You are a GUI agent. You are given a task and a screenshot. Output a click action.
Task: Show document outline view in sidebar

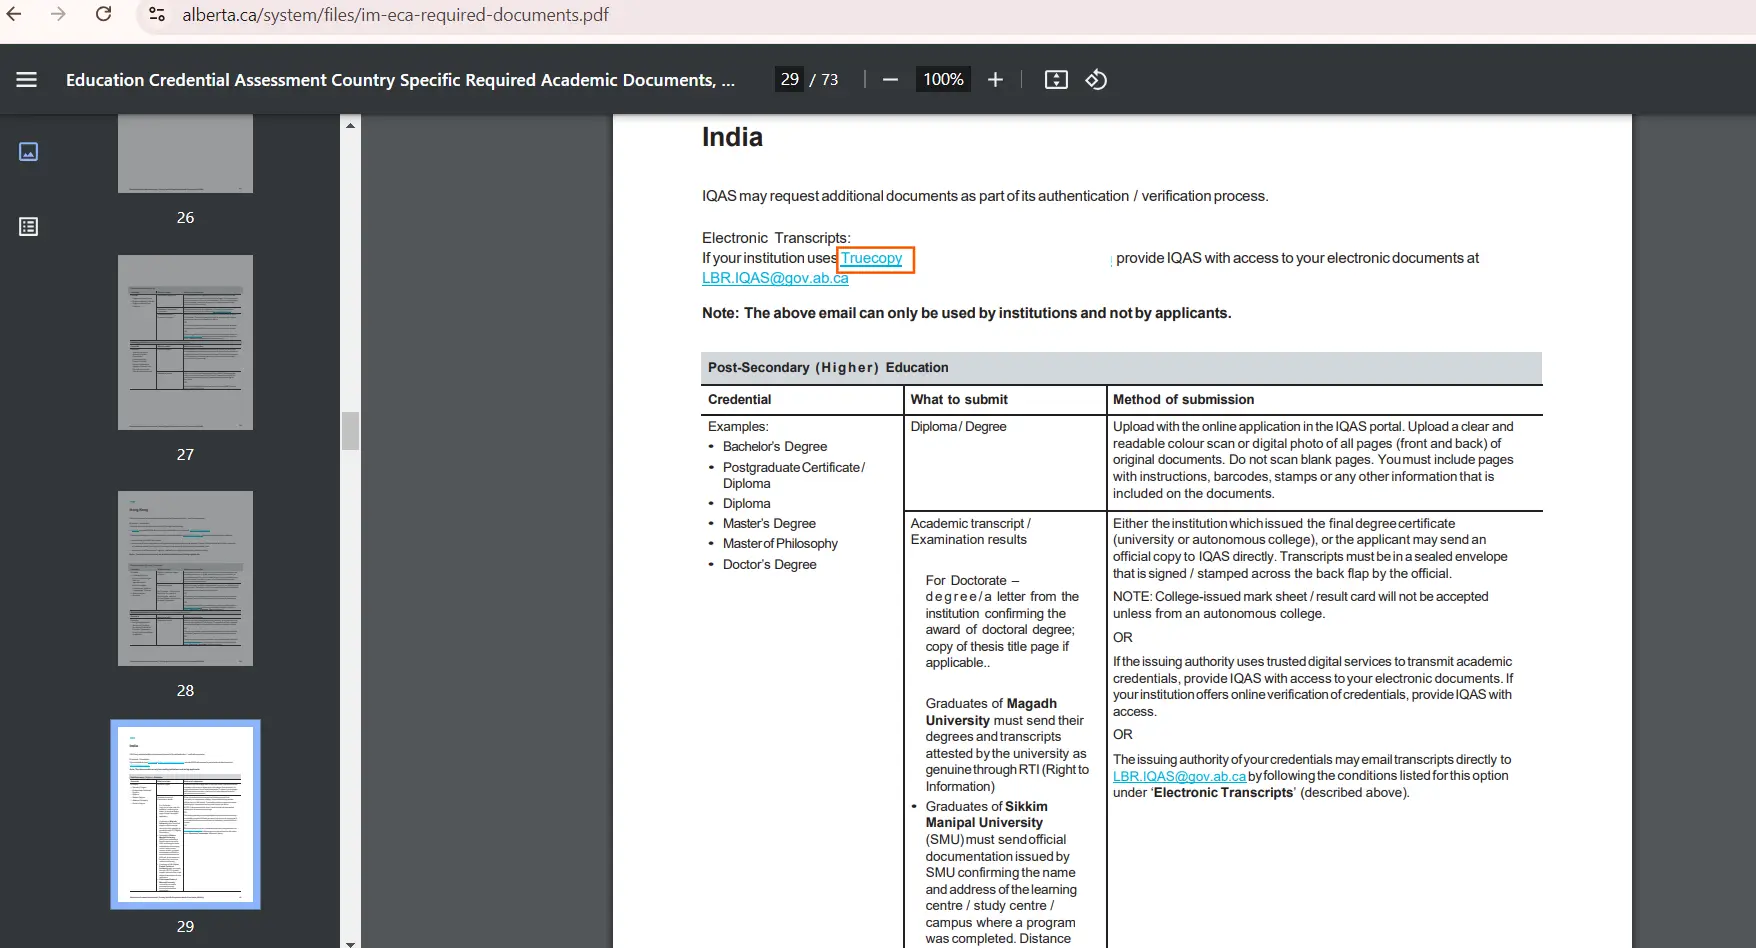[x=29, y=227]
